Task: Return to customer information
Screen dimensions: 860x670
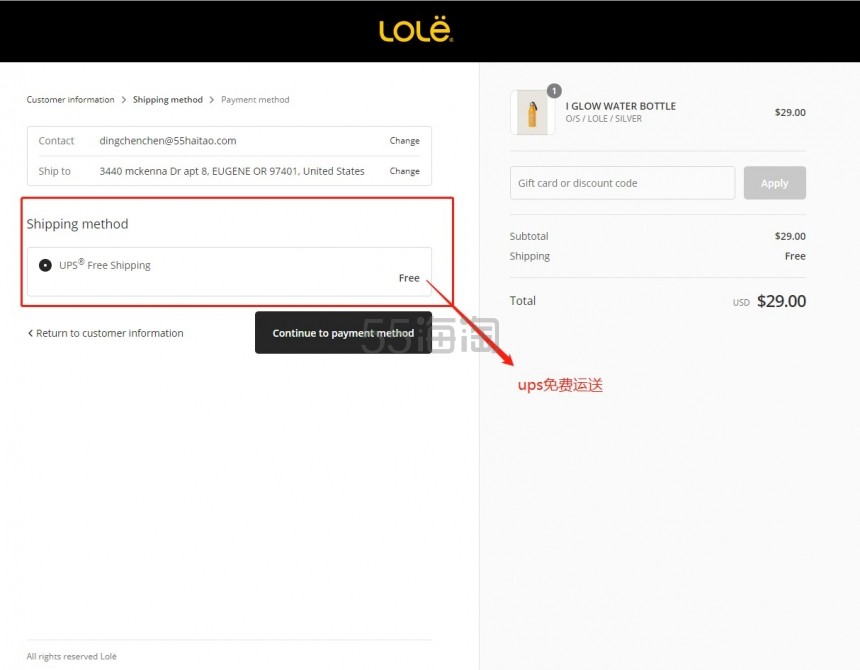Action: [x=105, y=333]
